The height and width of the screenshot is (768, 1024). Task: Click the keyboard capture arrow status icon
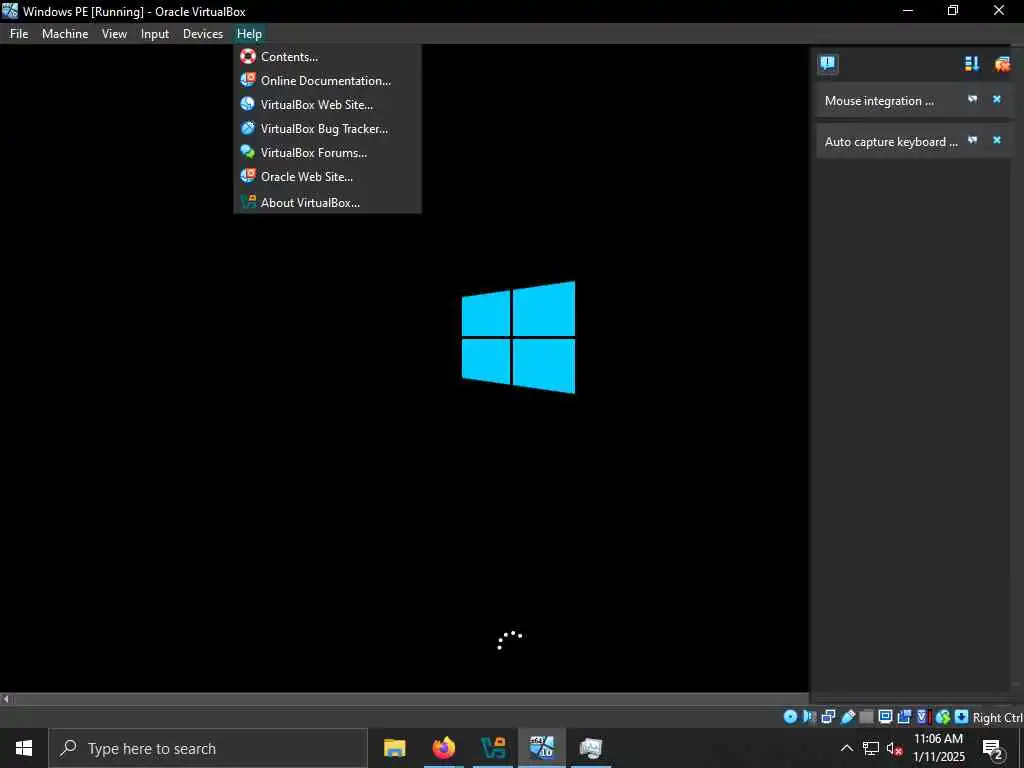[x=961, y=717]
